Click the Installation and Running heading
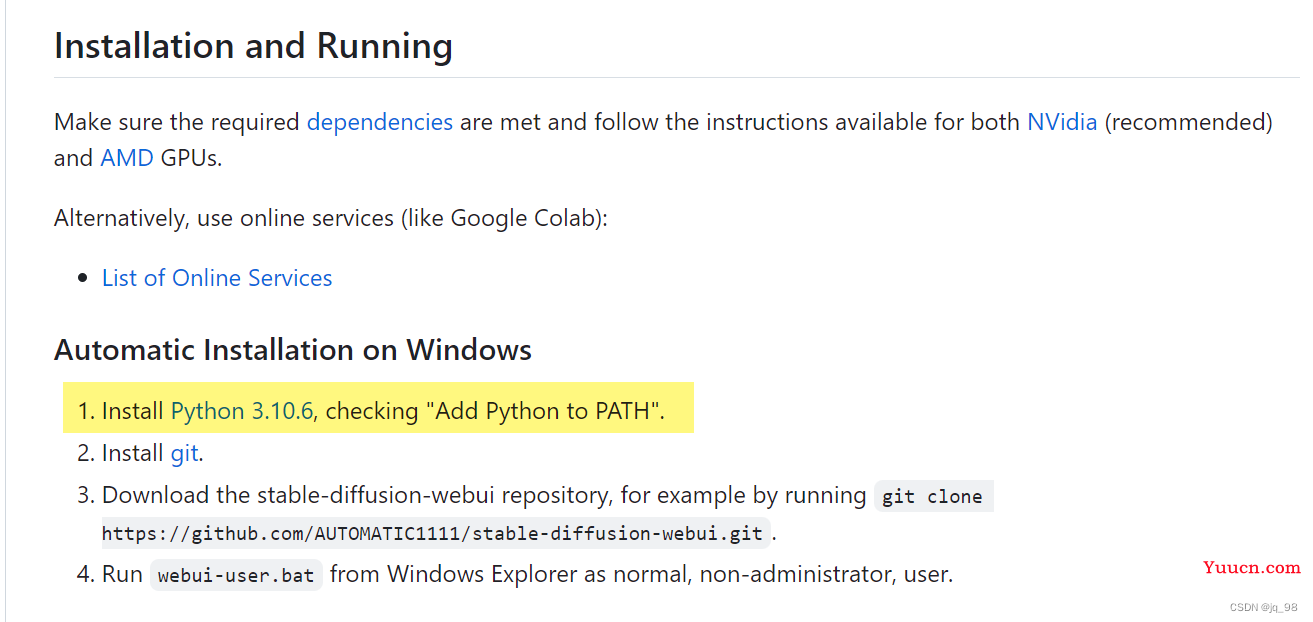 pyautogui.click(x=253, y=46)
